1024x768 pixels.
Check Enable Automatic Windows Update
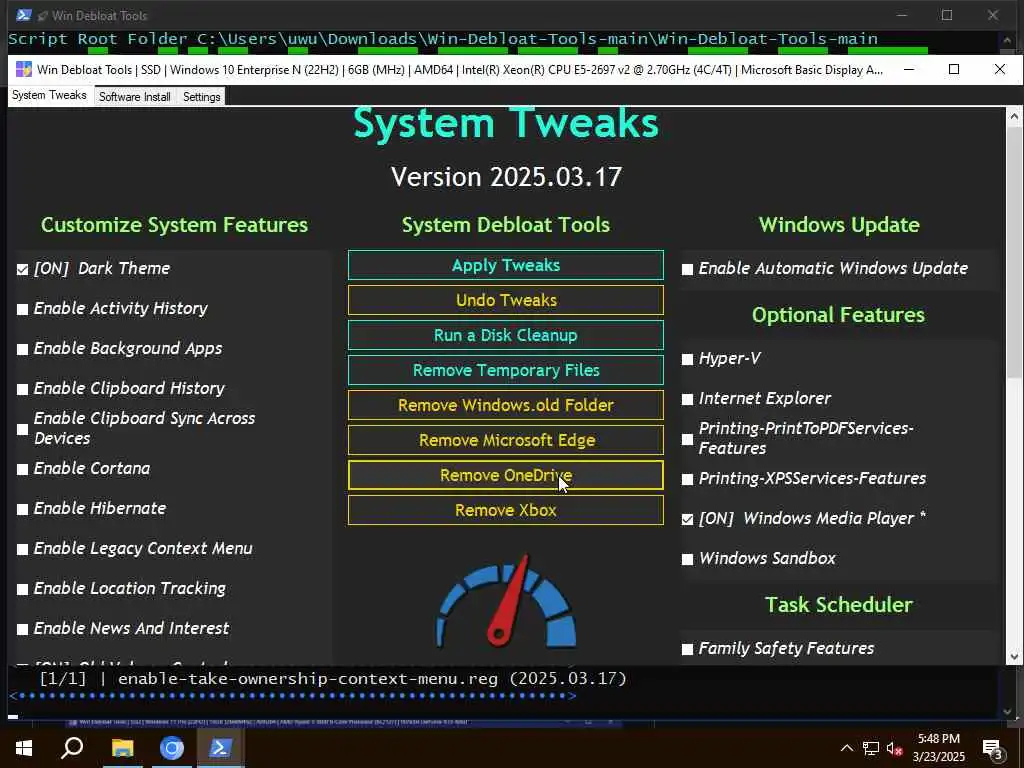tap(687, 269)
